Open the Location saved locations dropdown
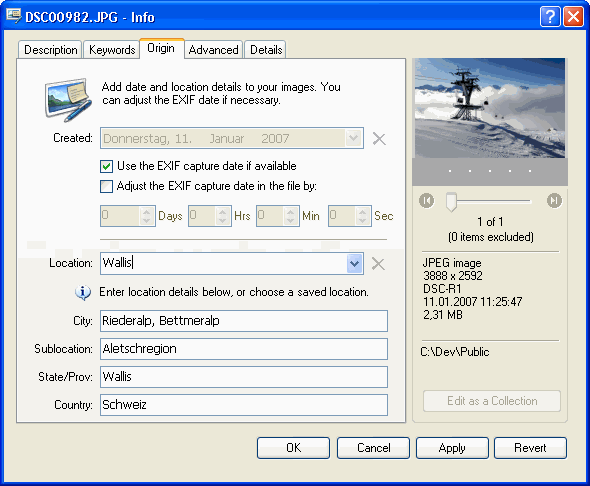This screenshot has height=486, width=590. tap(354, 264)
